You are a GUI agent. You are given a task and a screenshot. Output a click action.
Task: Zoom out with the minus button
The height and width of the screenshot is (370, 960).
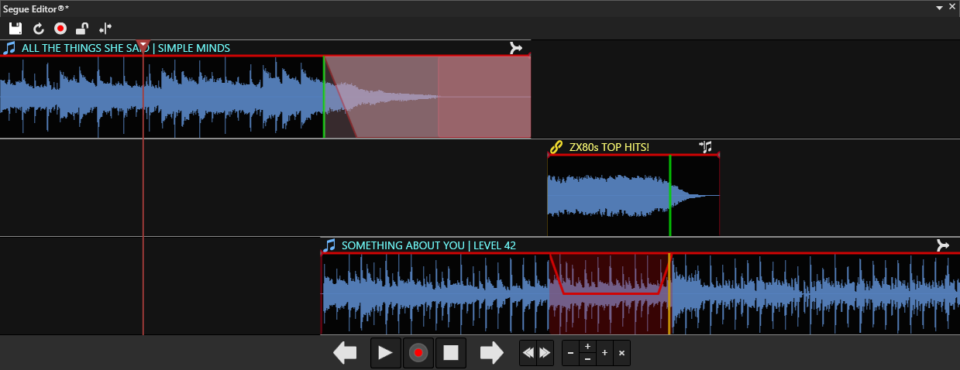click(x=571, y=353)
